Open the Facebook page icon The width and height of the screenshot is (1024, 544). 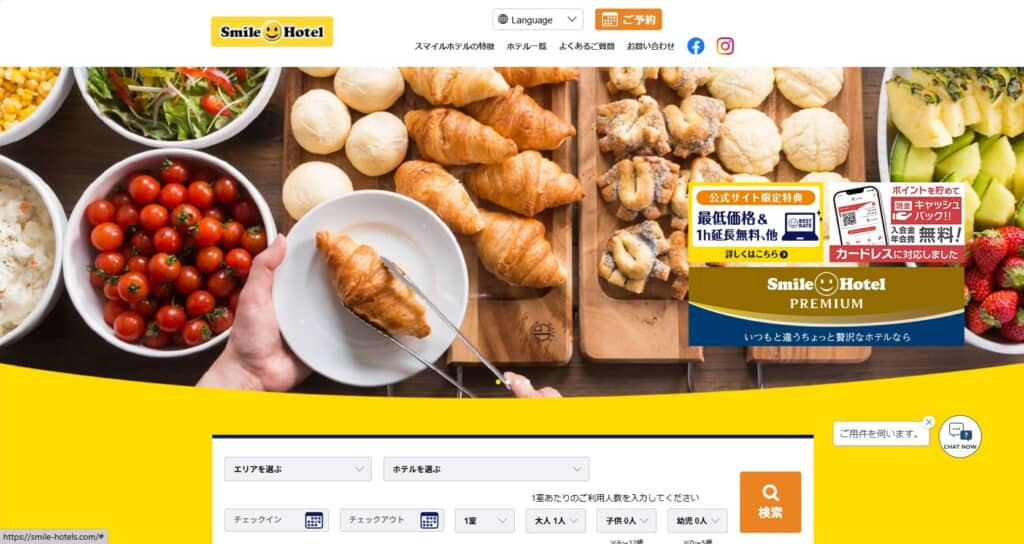pos(696,46)
